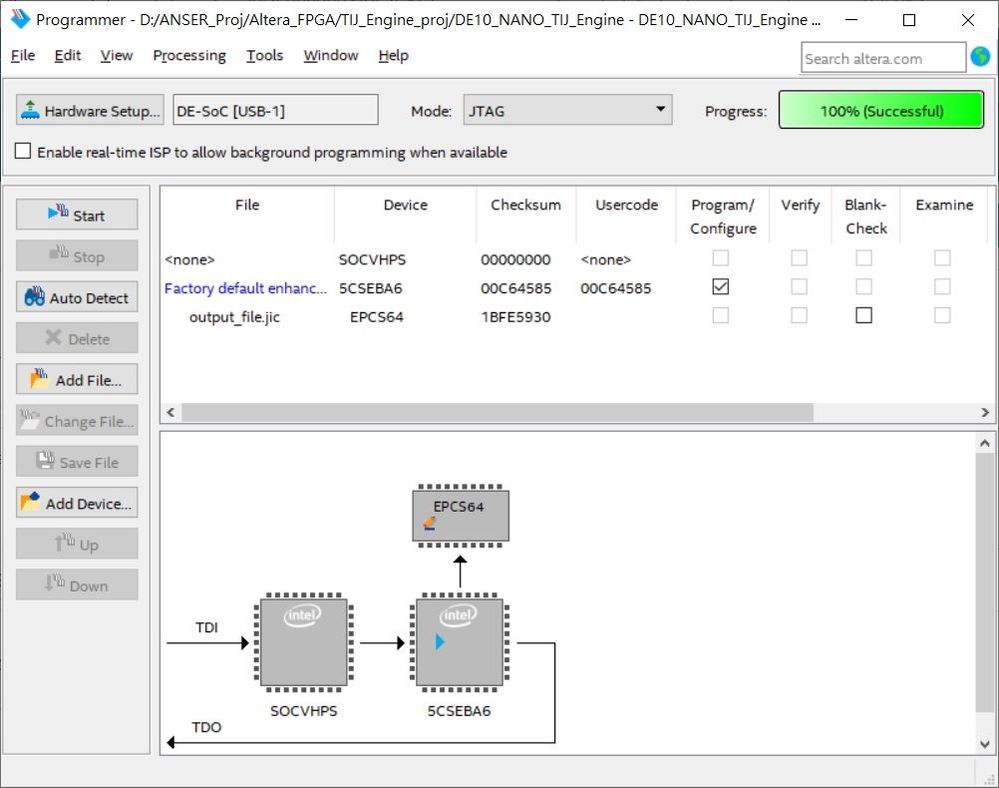Viewport: 999px width, 788px height.
Task: Click the Usercode column header
Action: (x=626, y=204)
